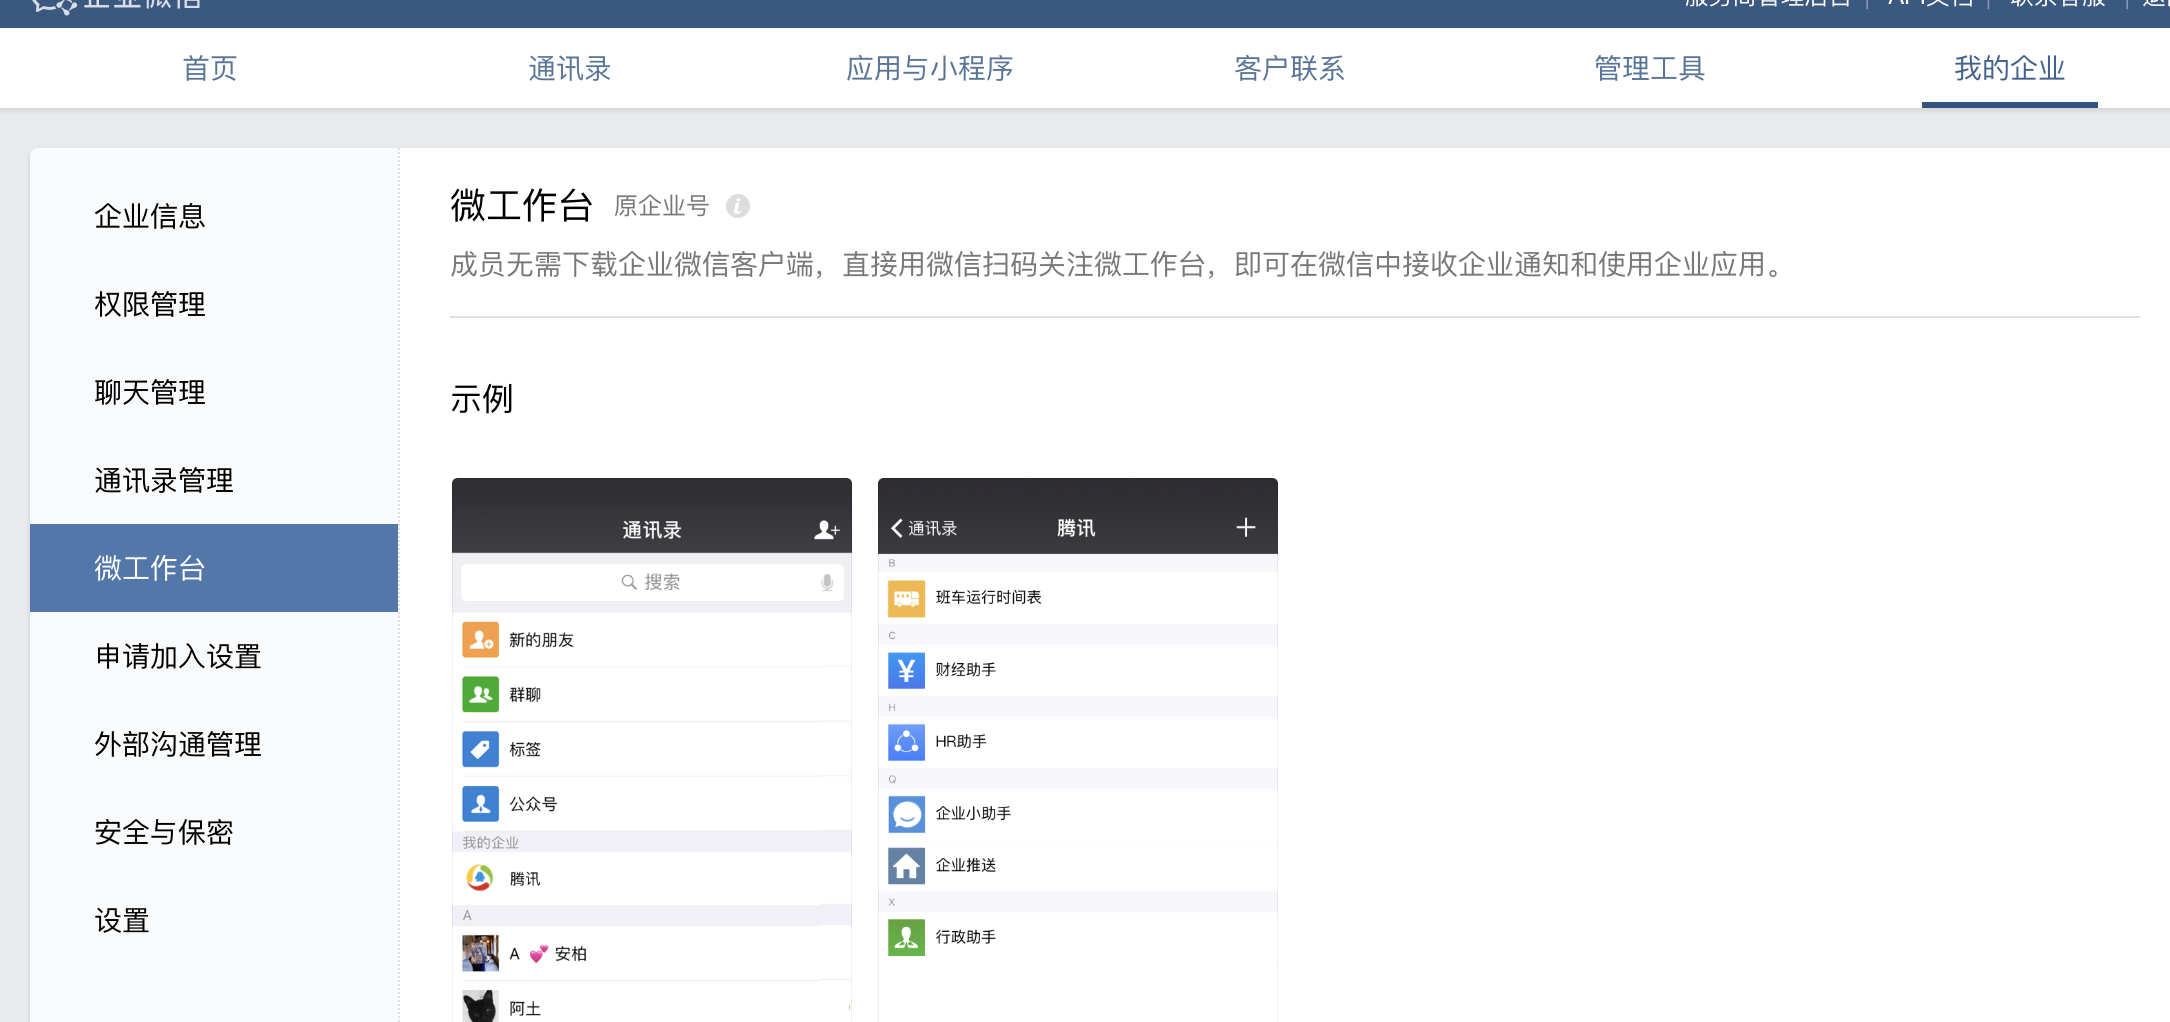
Task: Click the 企业推送 text label
Action: pyautogui.click(x=966, y=866)
